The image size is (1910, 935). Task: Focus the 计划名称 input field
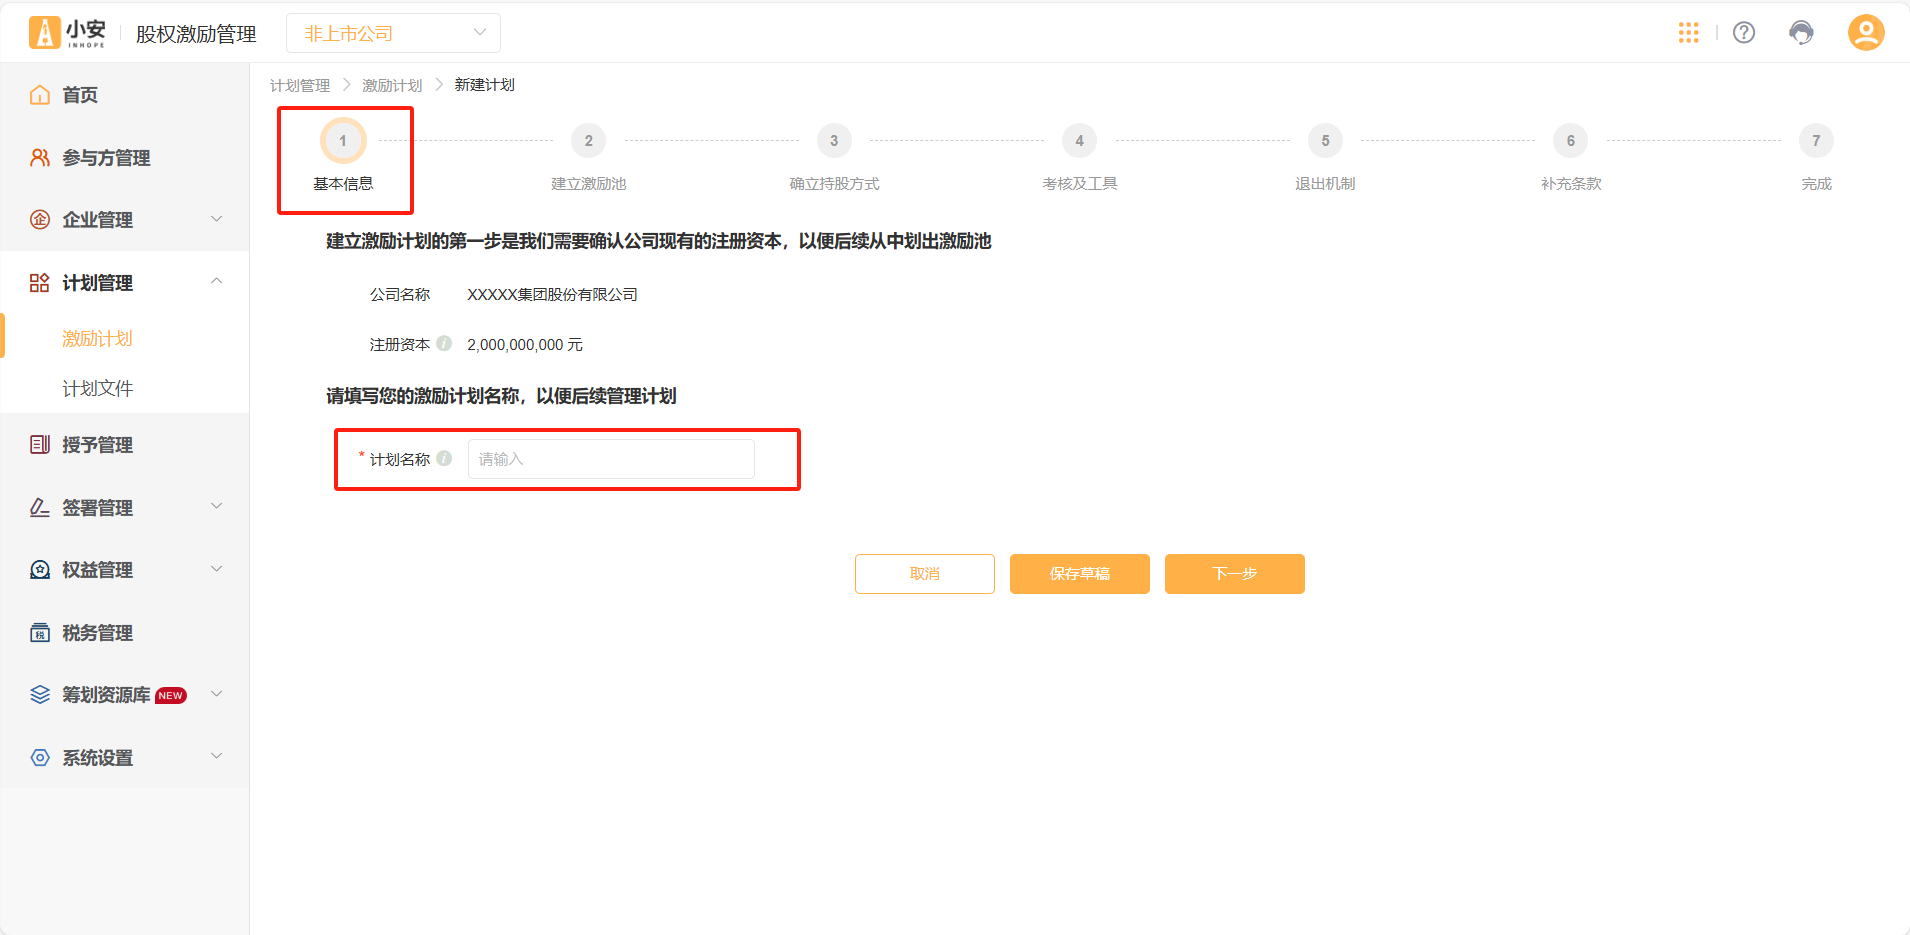click(611, 459)
